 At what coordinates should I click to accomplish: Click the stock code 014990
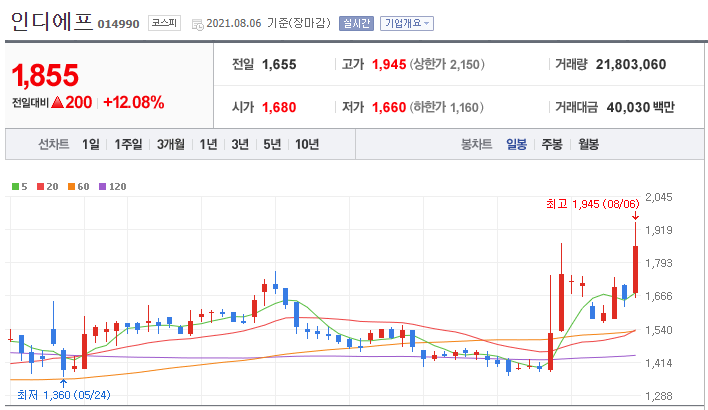118,24
